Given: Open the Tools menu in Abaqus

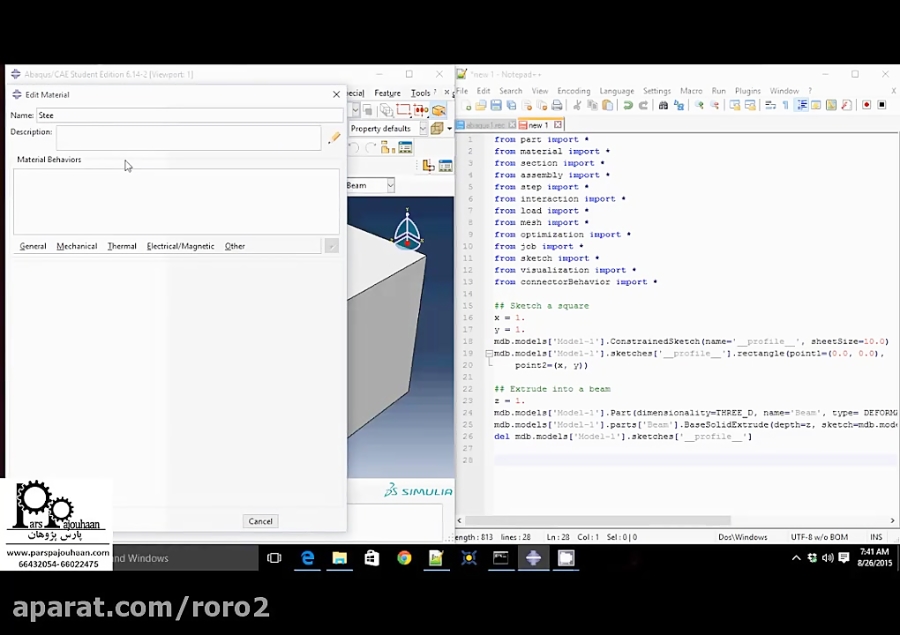Looking at the screenshot, I should coord(421,91).
